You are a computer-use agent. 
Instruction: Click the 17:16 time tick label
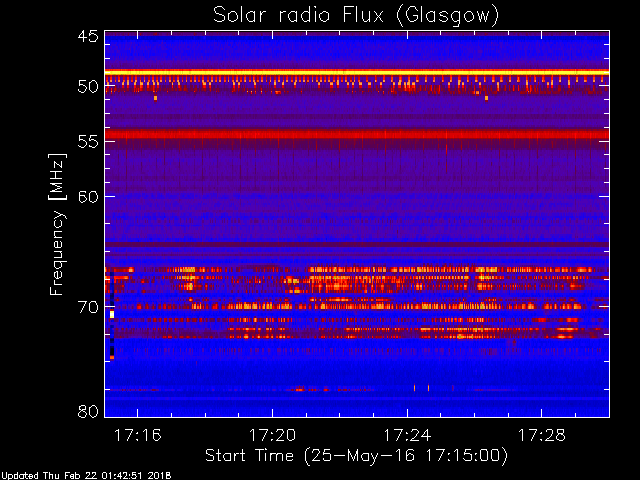[x=138, y=436]
